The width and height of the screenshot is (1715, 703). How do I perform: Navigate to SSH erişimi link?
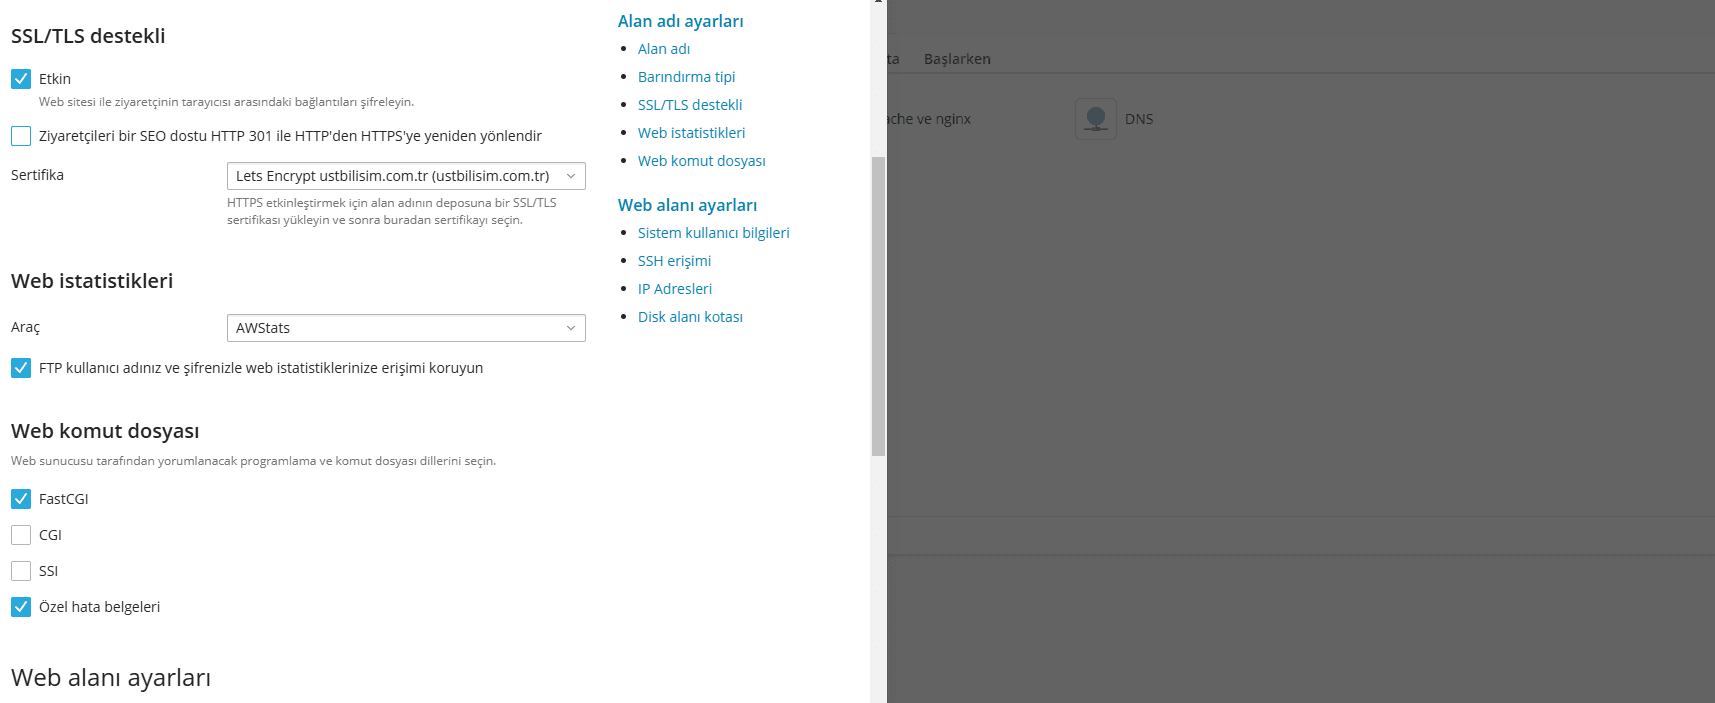(674, 261)
